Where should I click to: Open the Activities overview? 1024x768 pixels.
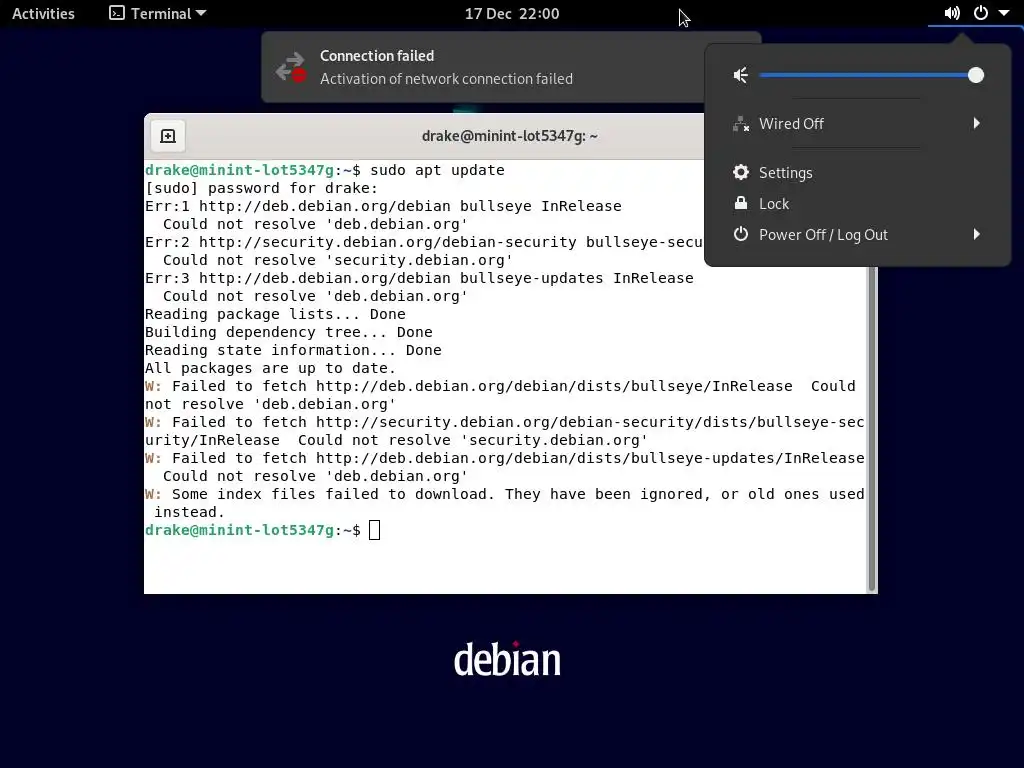(x=43, y=13)
